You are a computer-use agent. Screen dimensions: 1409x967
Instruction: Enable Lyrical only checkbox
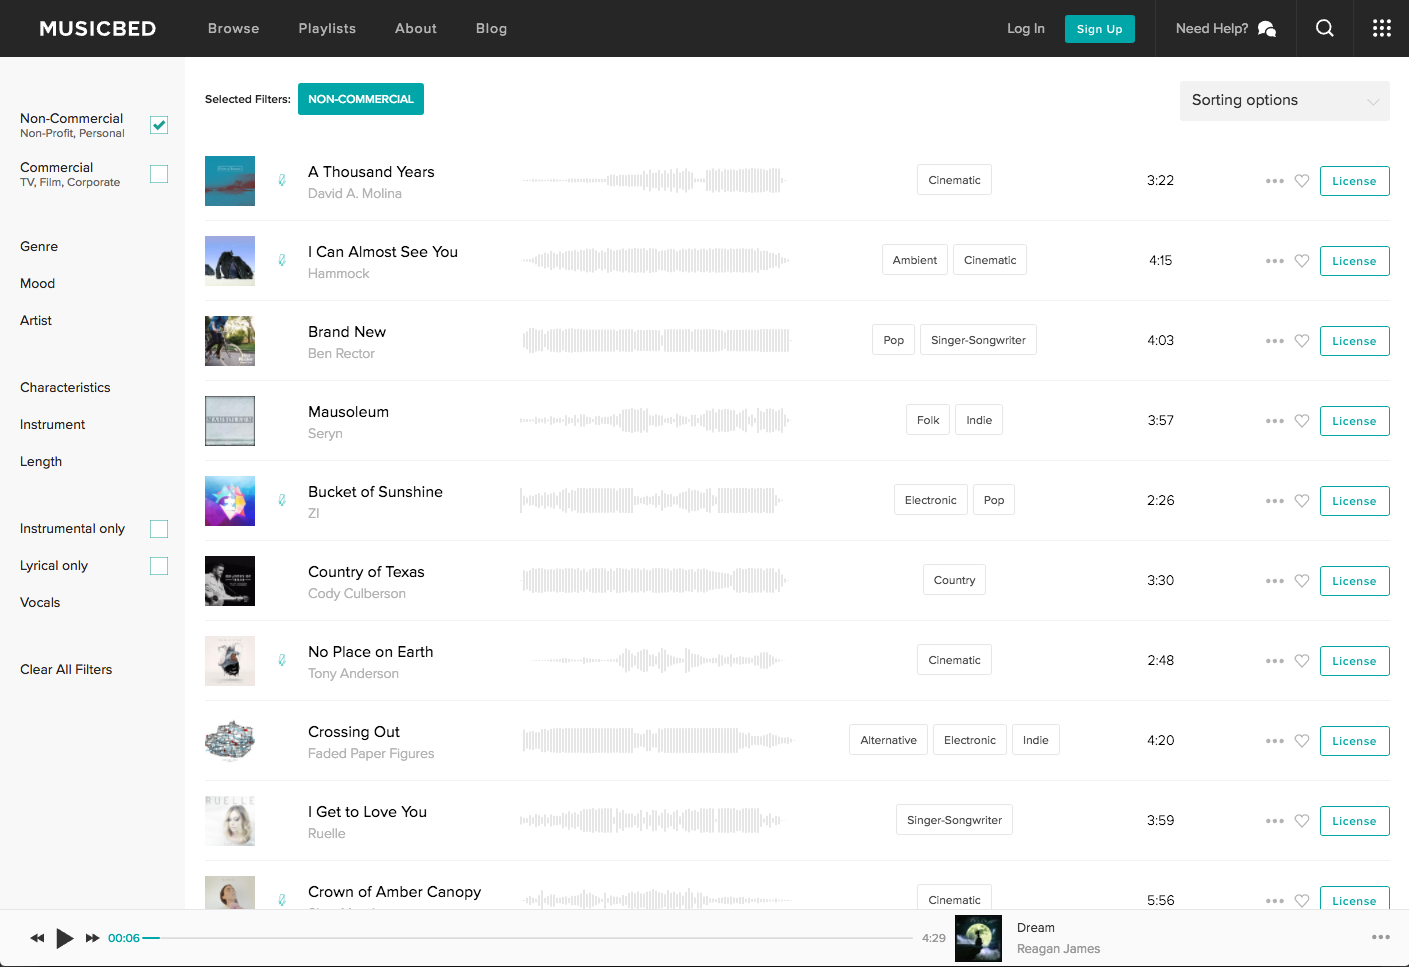pos(159,566)
